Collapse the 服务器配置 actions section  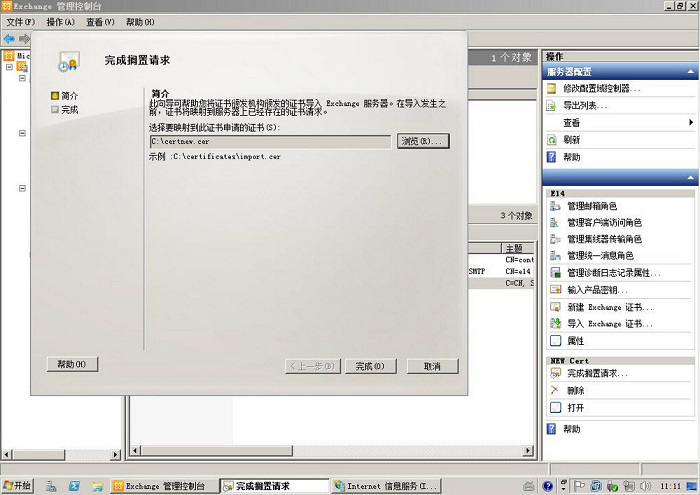click(x=688, y=72)
